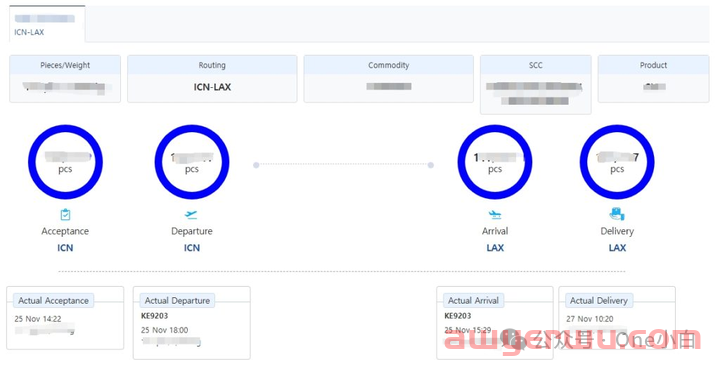Click the ICN-LAX routing value

(212, 87)
